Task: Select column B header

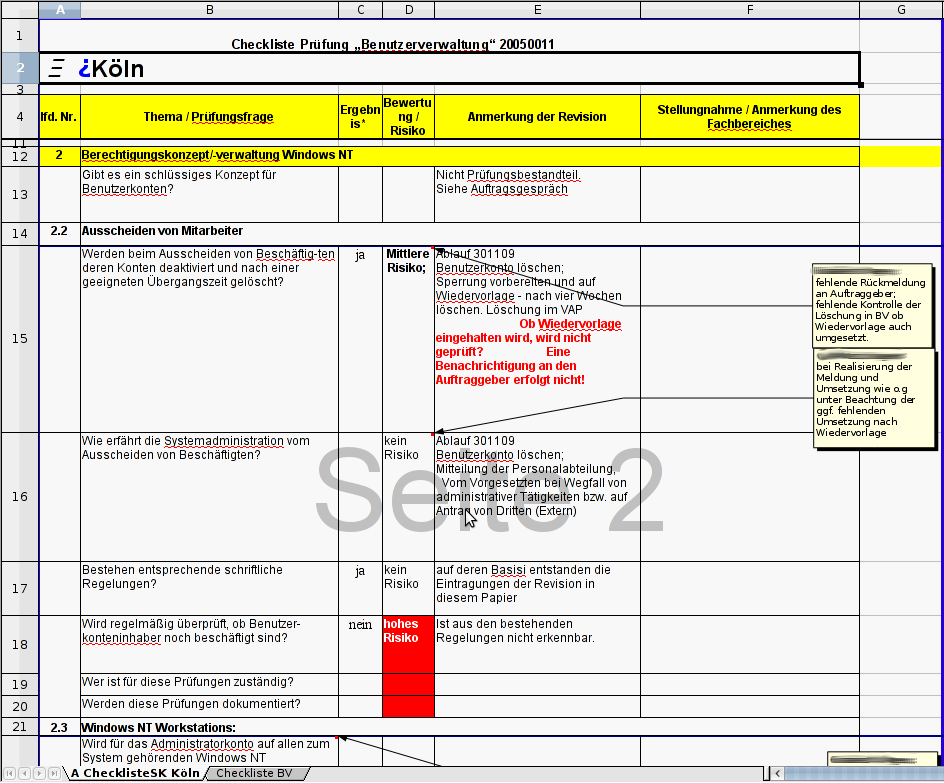Action: (210, 10)
